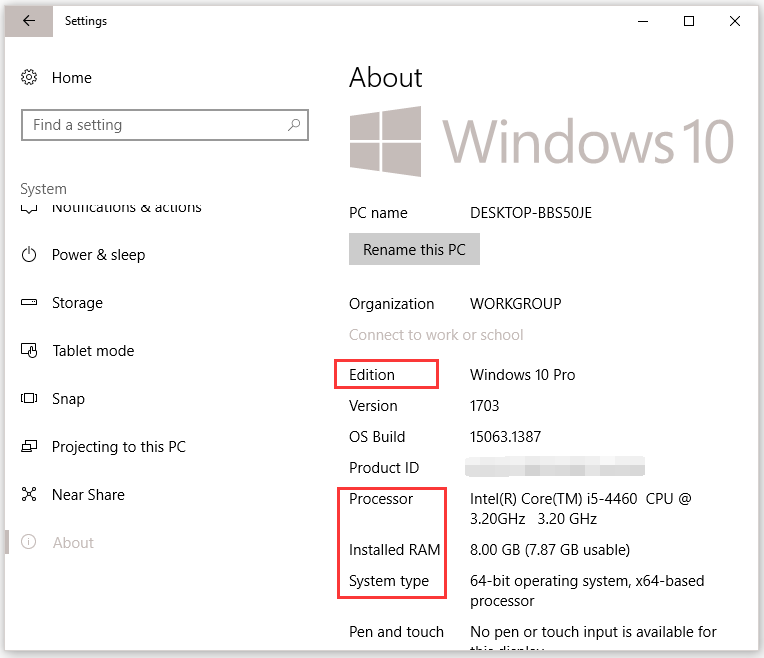Viewport: 764px width, 658px height.
Task: Focus the Find a setting field
Action: pos(165,125)
